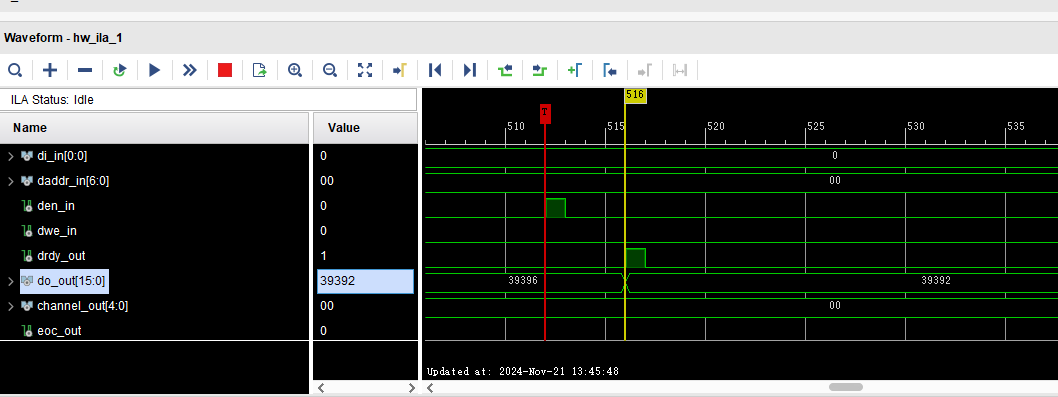1058x397 pixels.
Task: Expand the di_in[0:0] bus
Action: 10,156
